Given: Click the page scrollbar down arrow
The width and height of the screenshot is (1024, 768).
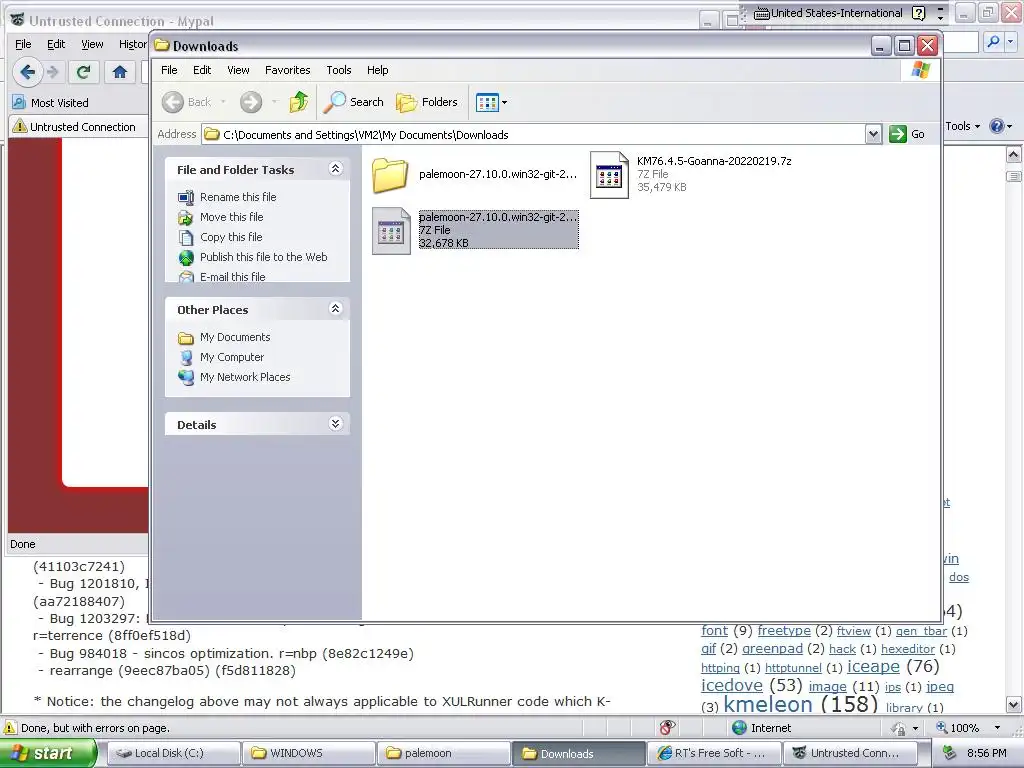Looking at the screenshot, I should [x=1014, y=705].
